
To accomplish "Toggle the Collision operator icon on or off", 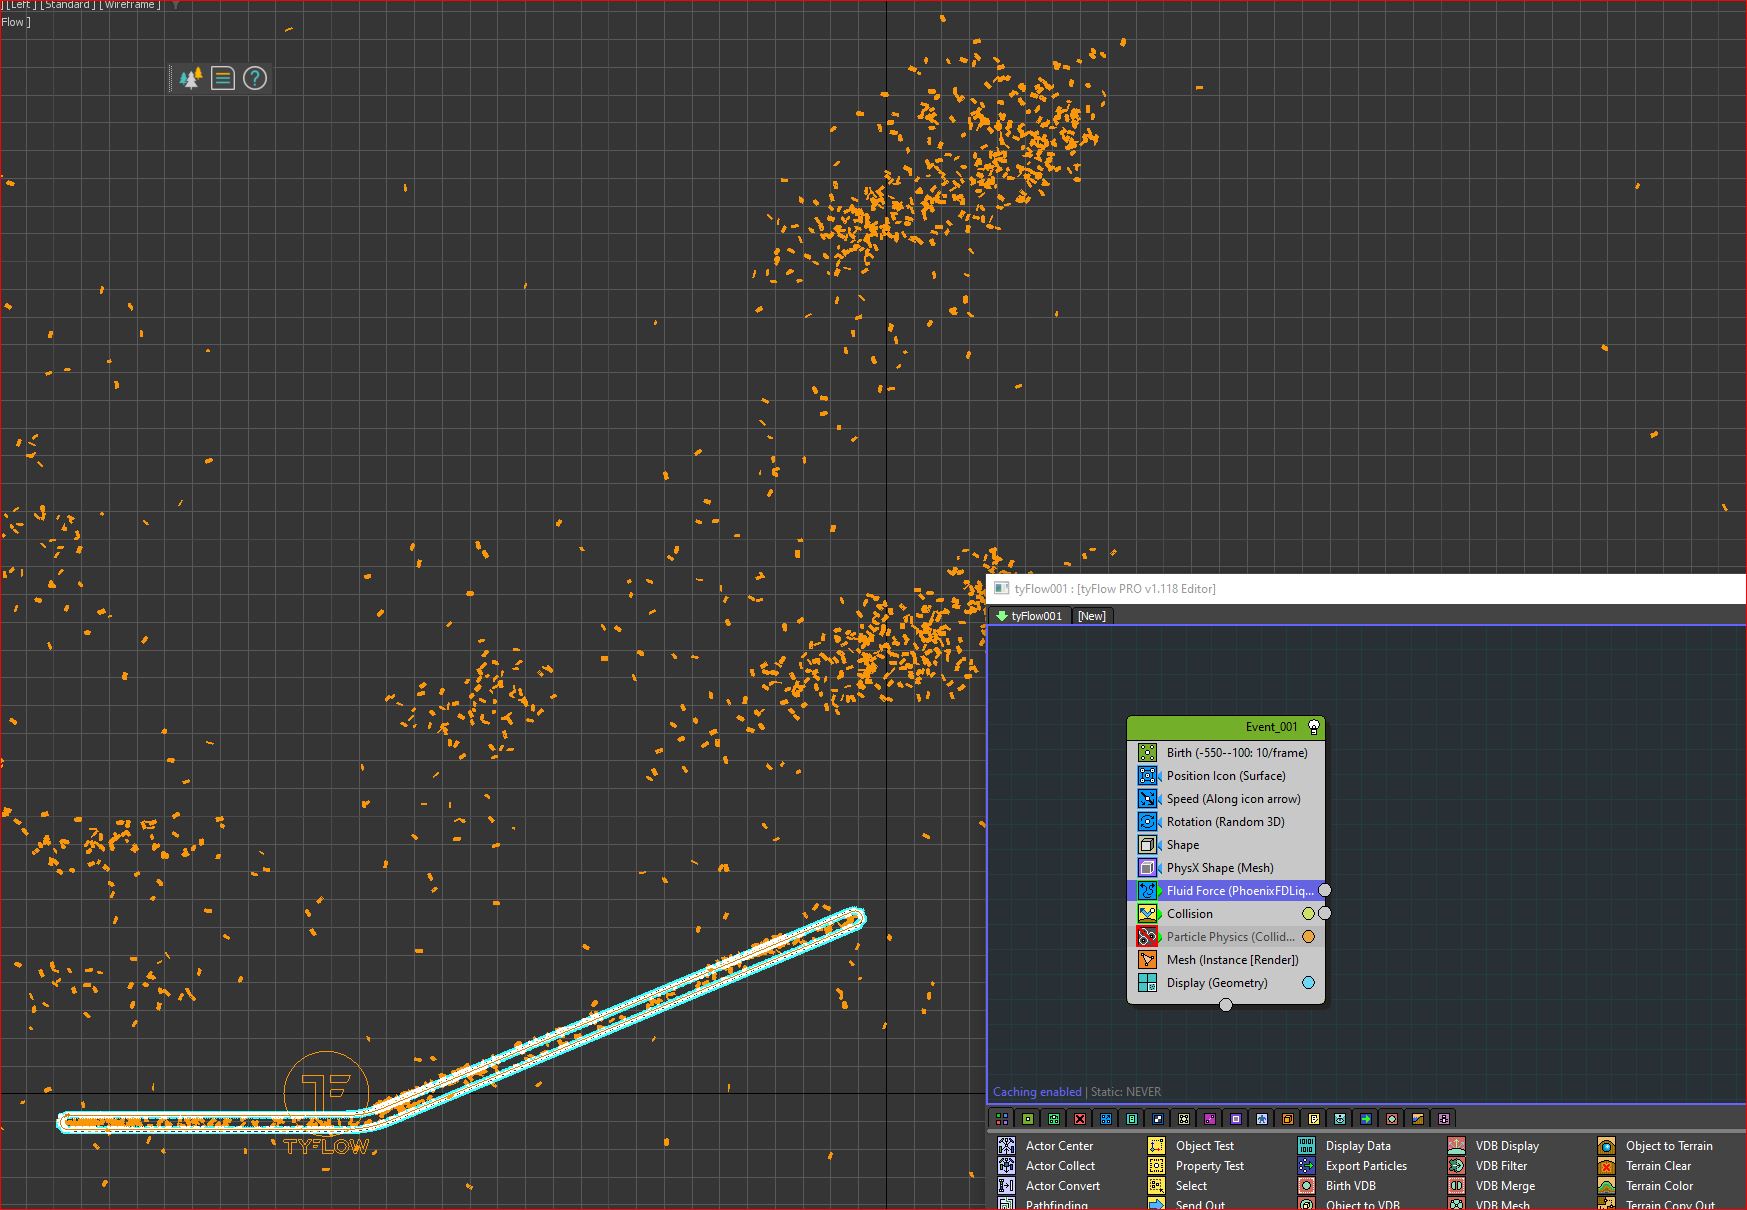I will (x=1148, y=914).
